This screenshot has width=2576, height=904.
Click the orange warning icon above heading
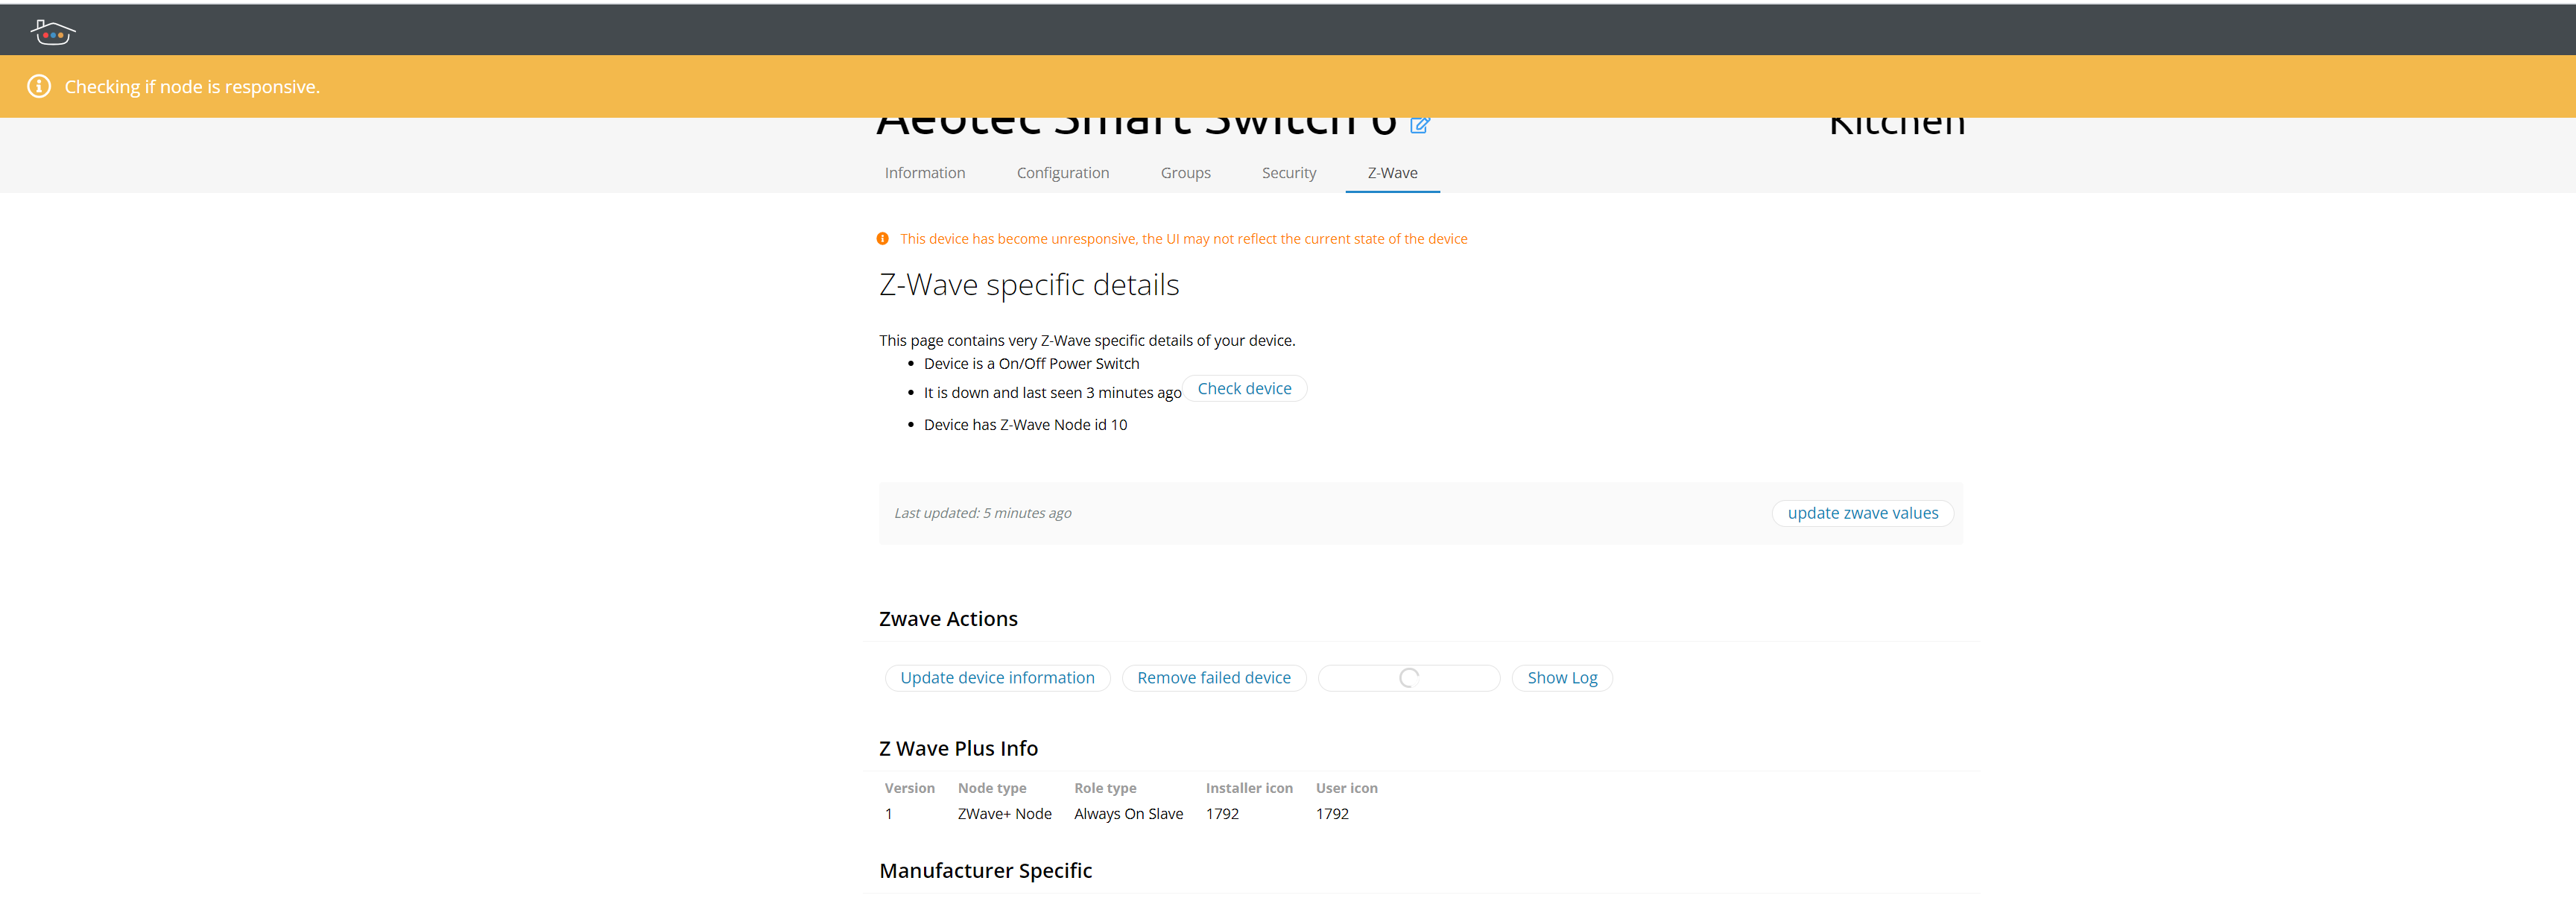(882, 239)
